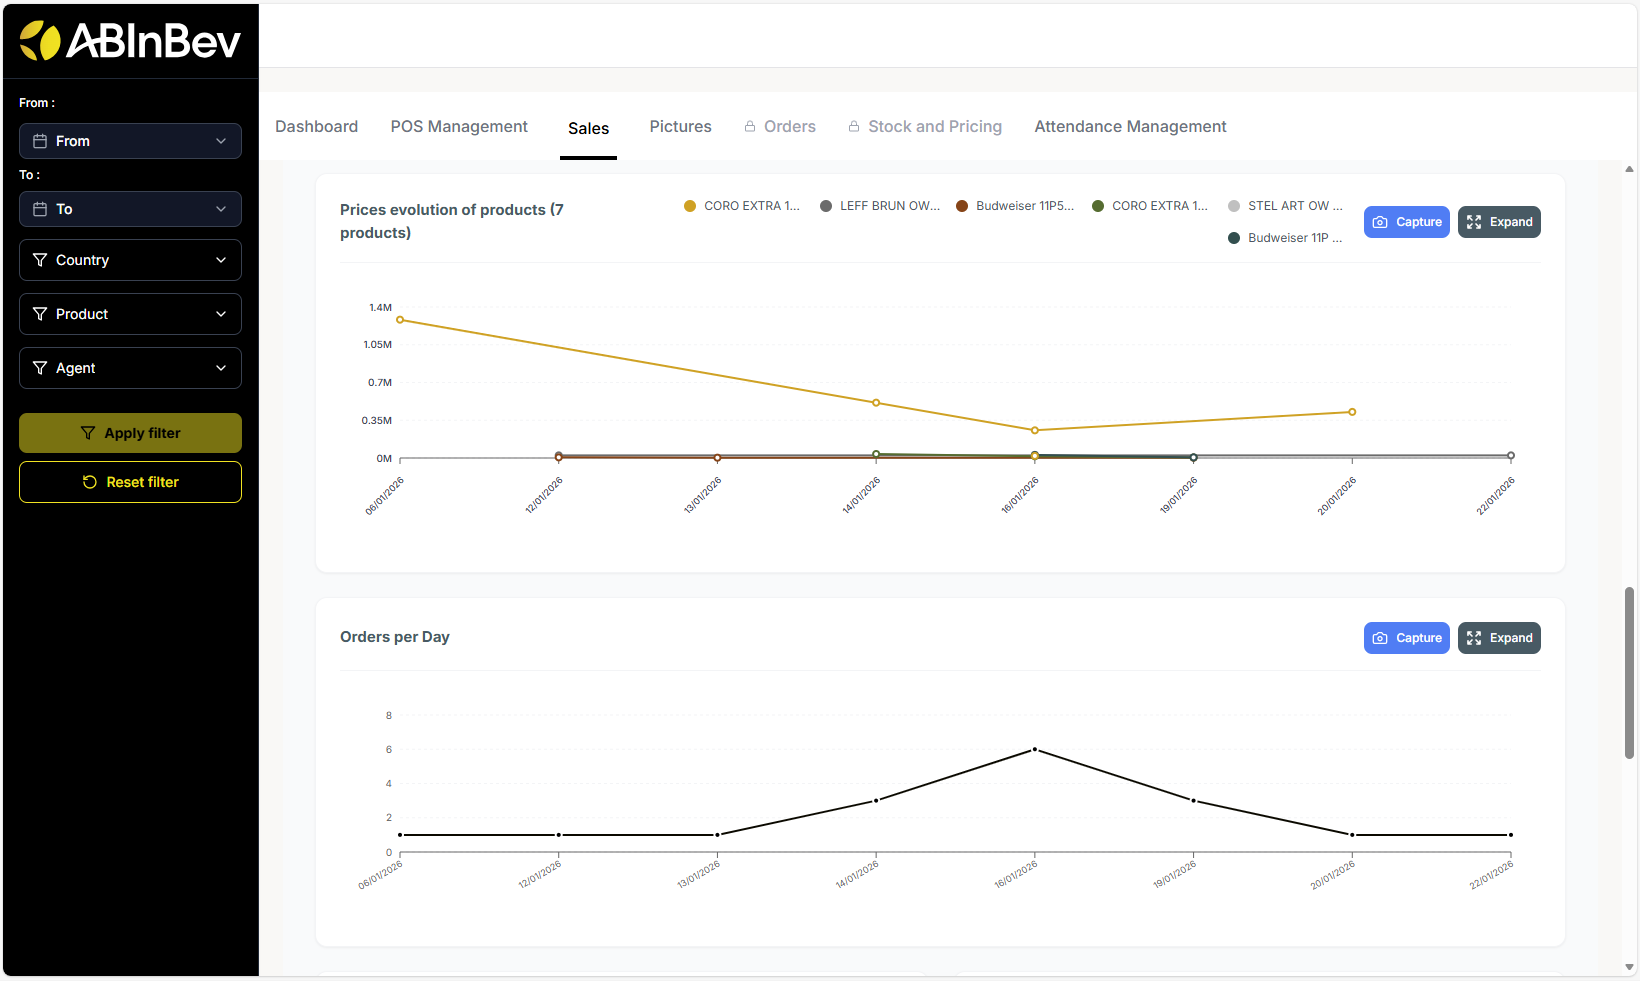The image size is (1640, 981).
Task: Click the Reset filter button
Action: point(130,482)
